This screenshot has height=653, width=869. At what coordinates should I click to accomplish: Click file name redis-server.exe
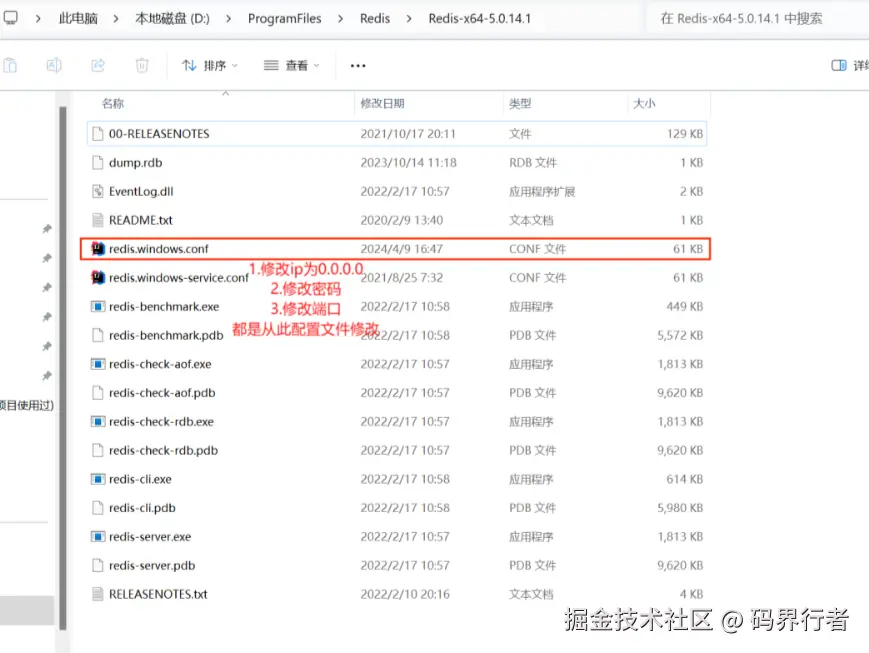[150, 537]
